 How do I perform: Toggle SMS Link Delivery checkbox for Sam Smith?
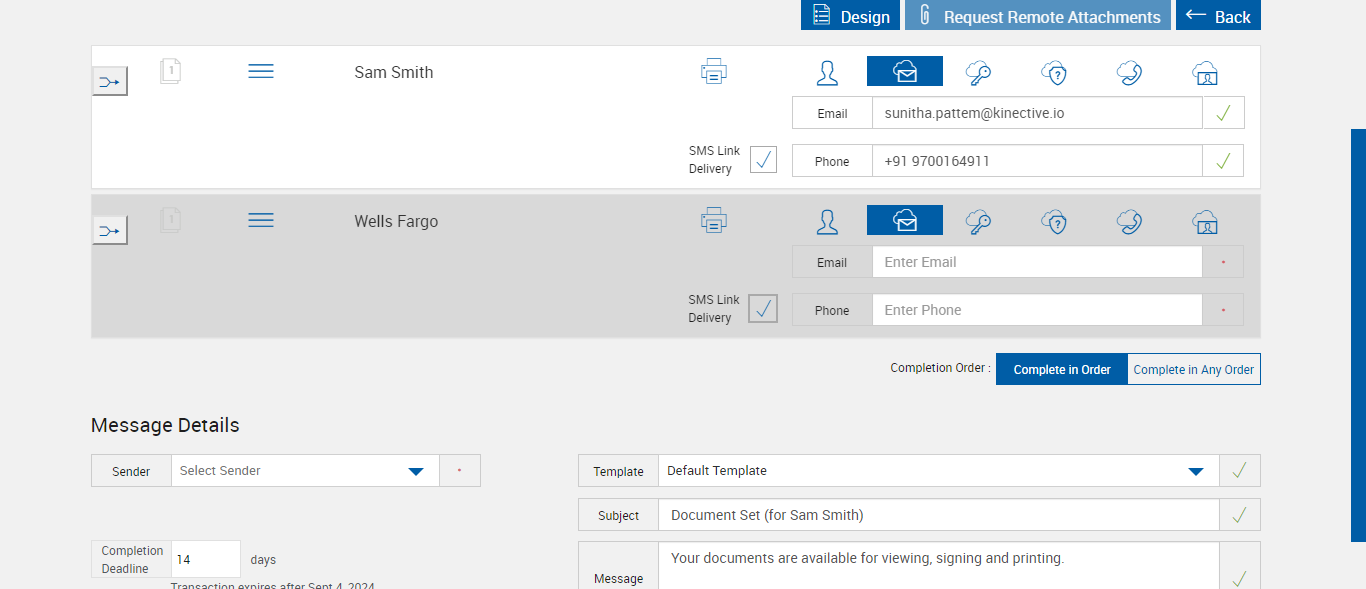click(763, 160)
